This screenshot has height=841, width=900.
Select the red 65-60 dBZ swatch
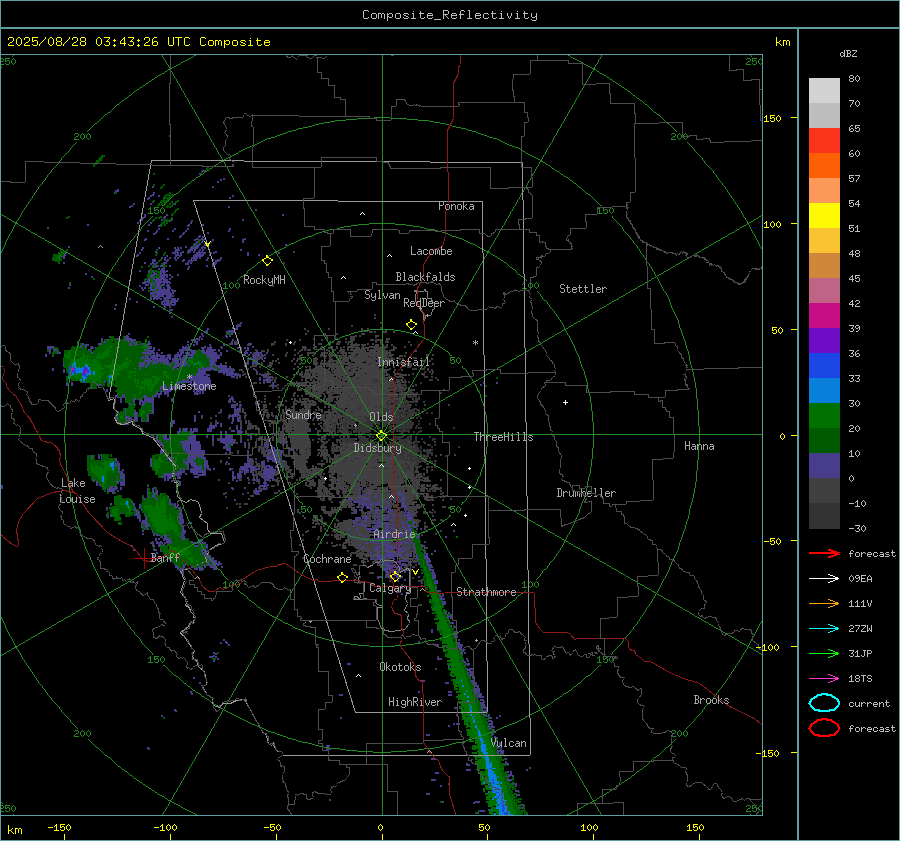(824, 141)
